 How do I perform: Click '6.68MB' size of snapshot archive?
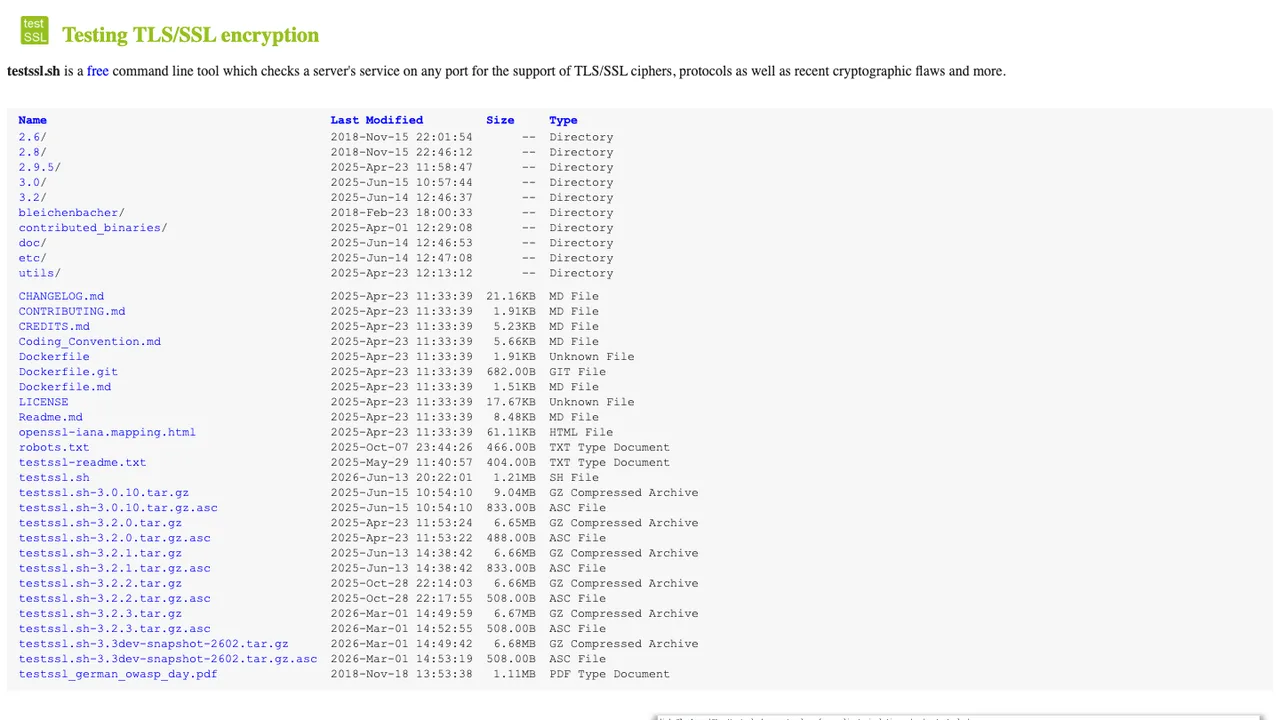pyautogui.click(x=514, y=643)
